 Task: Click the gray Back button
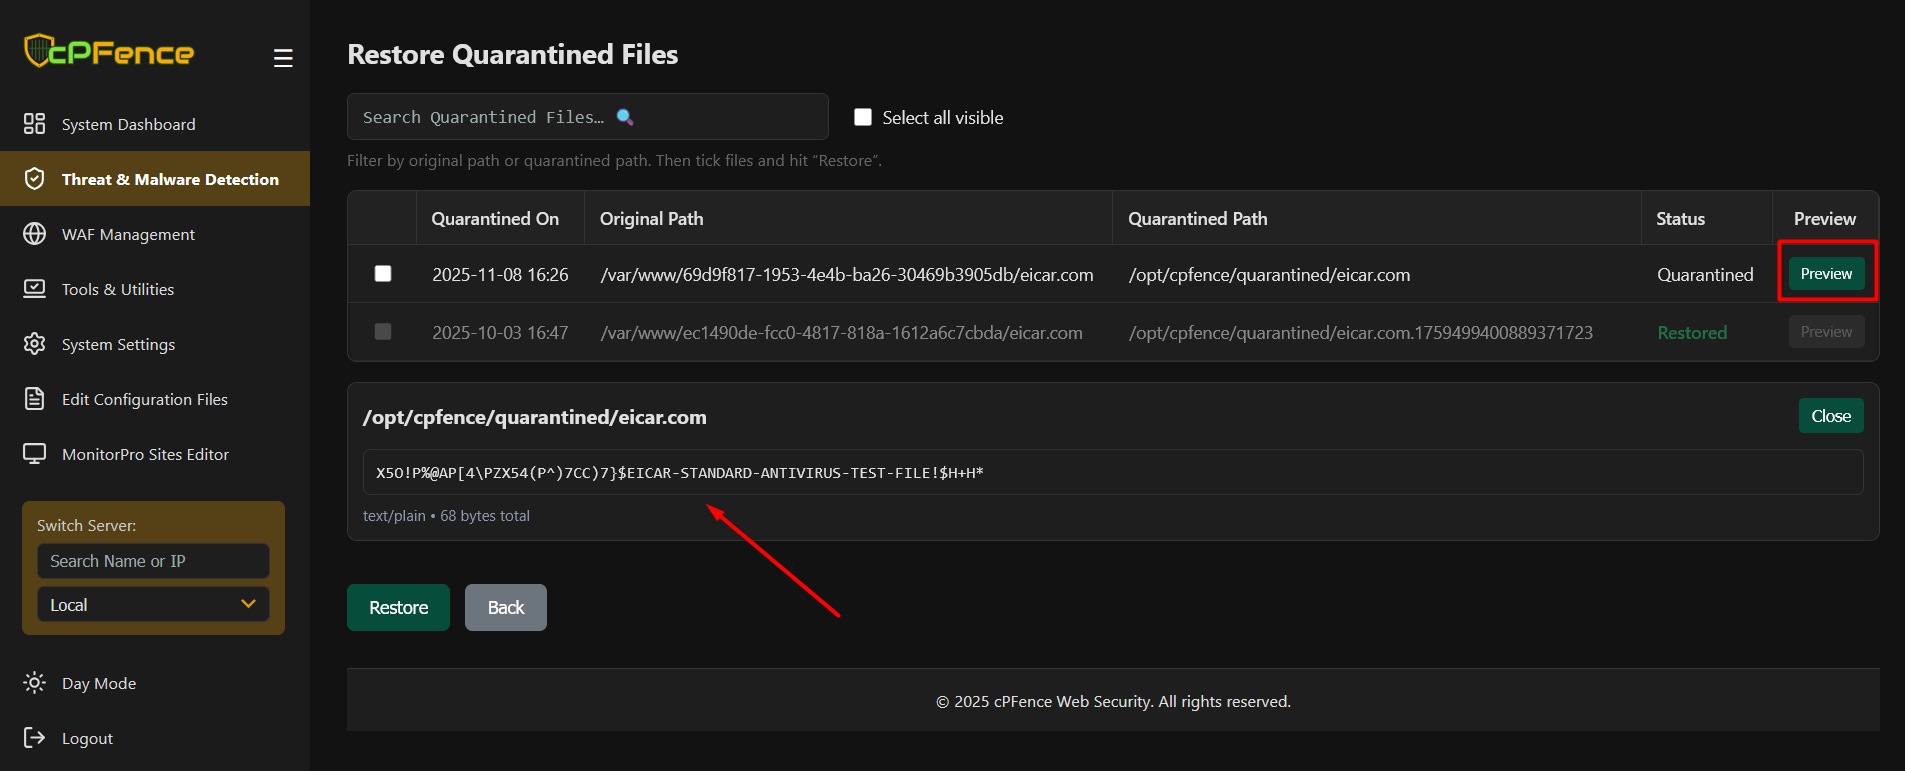[505, 608]
